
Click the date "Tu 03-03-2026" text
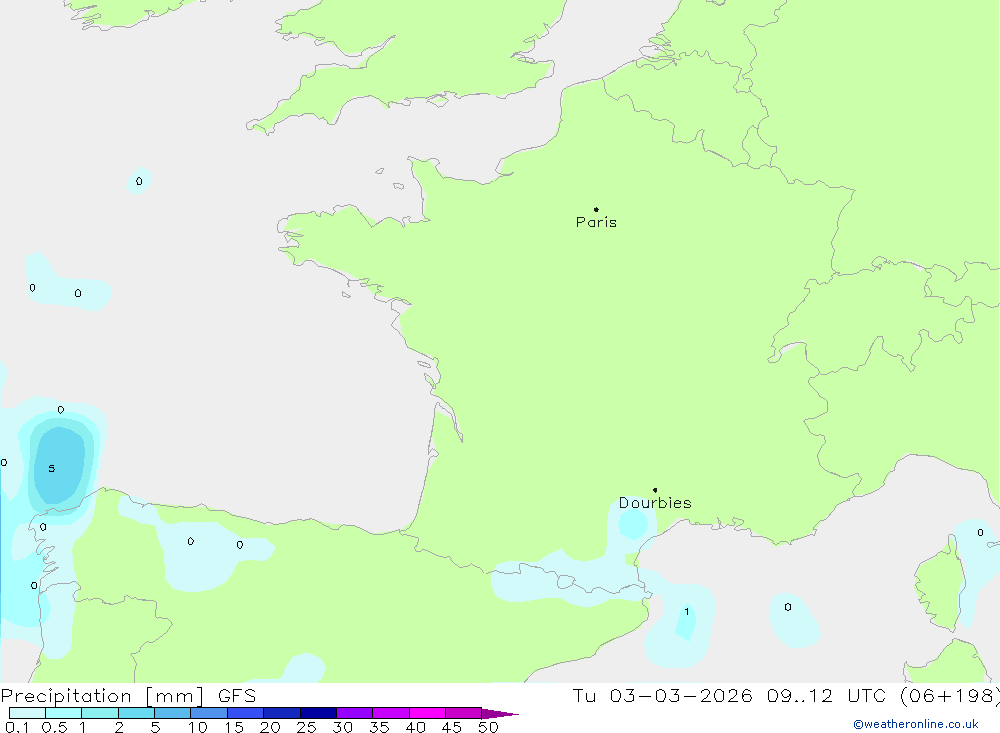pos(662,696)
